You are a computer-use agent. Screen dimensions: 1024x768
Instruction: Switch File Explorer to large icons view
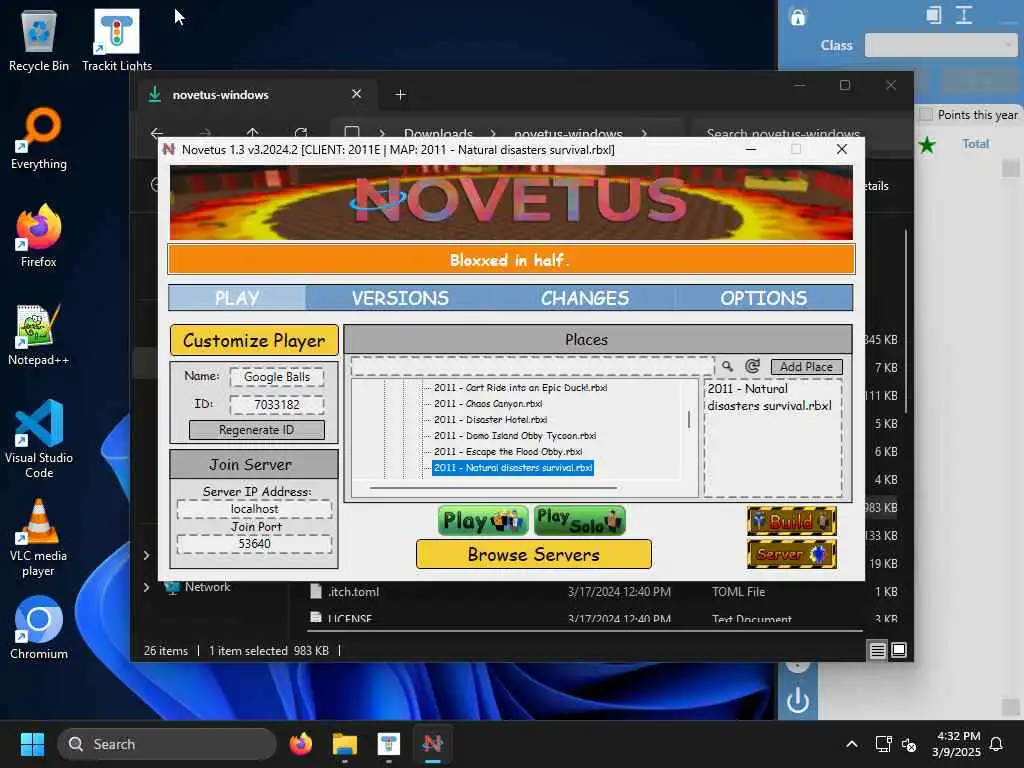[x=899, y=650]
